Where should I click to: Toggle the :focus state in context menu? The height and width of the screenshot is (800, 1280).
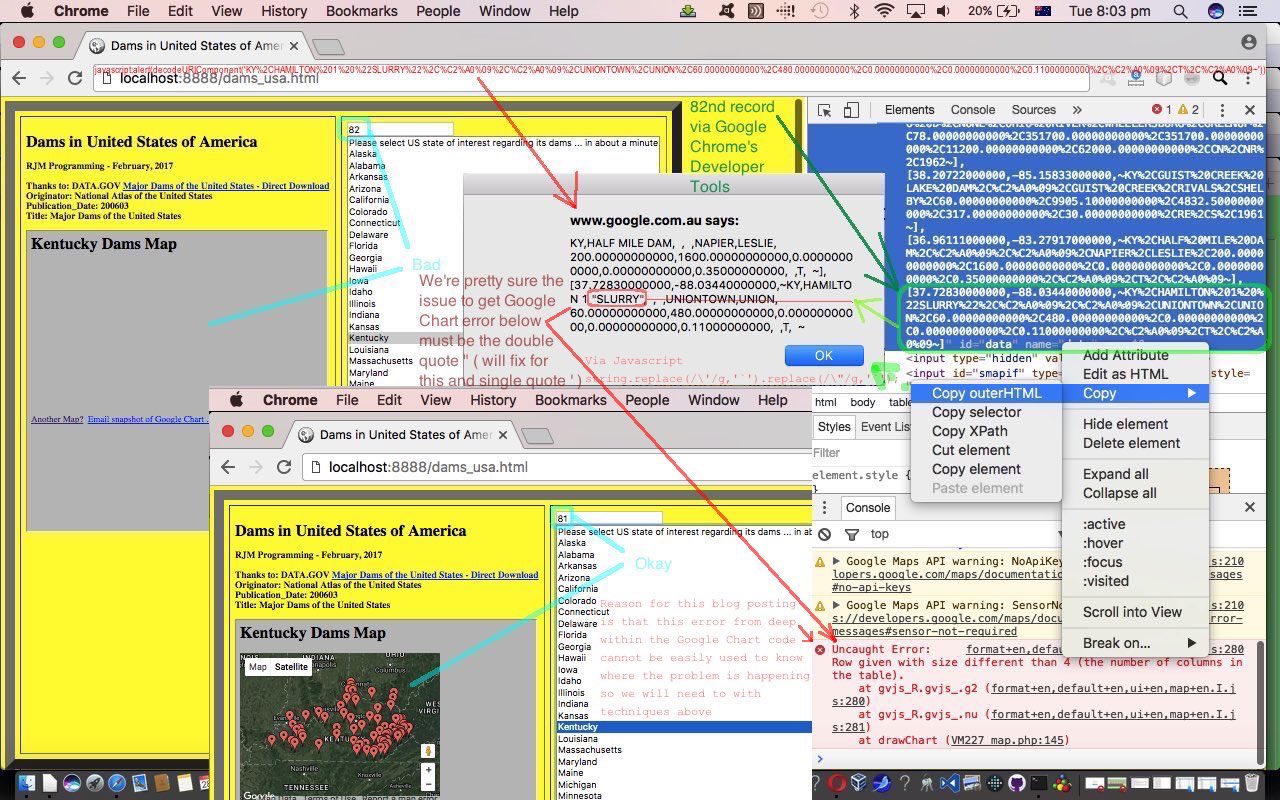[1138, 562]
